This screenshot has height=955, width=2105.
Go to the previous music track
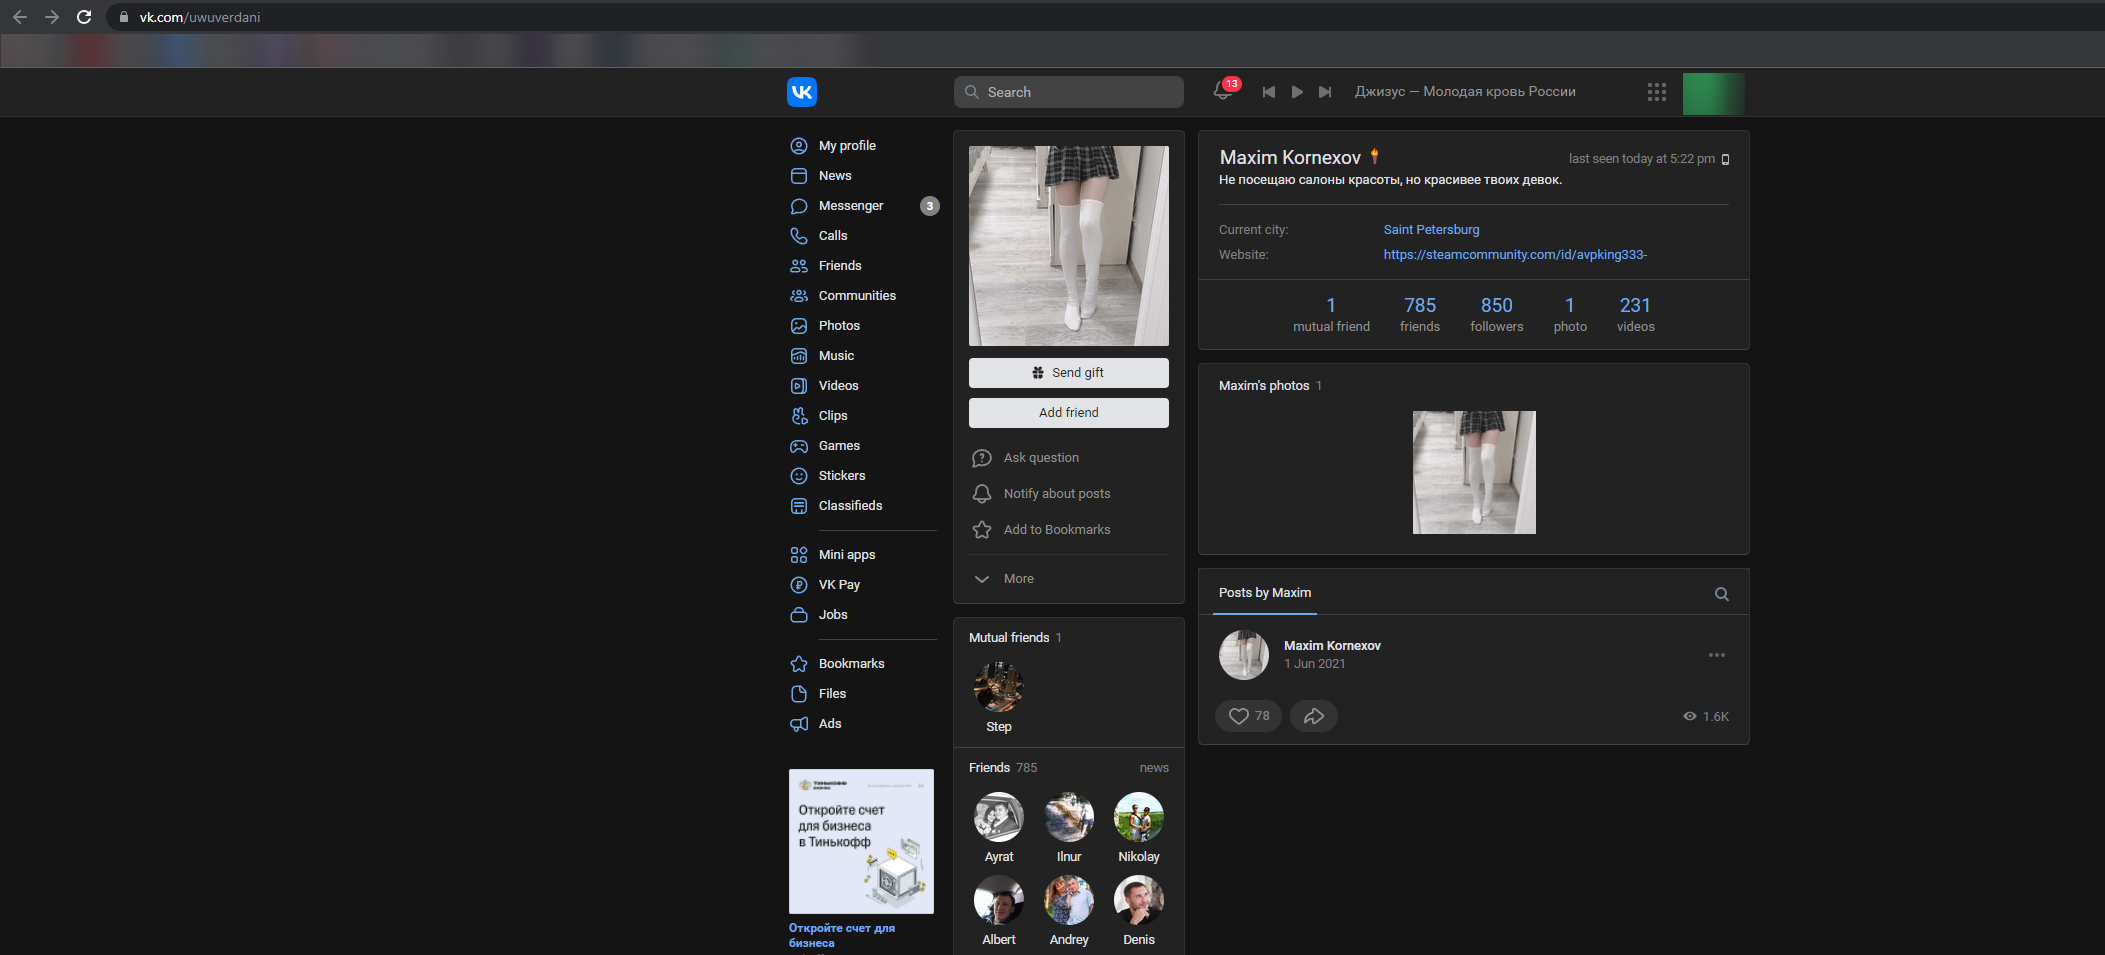tap(1268, 92)
